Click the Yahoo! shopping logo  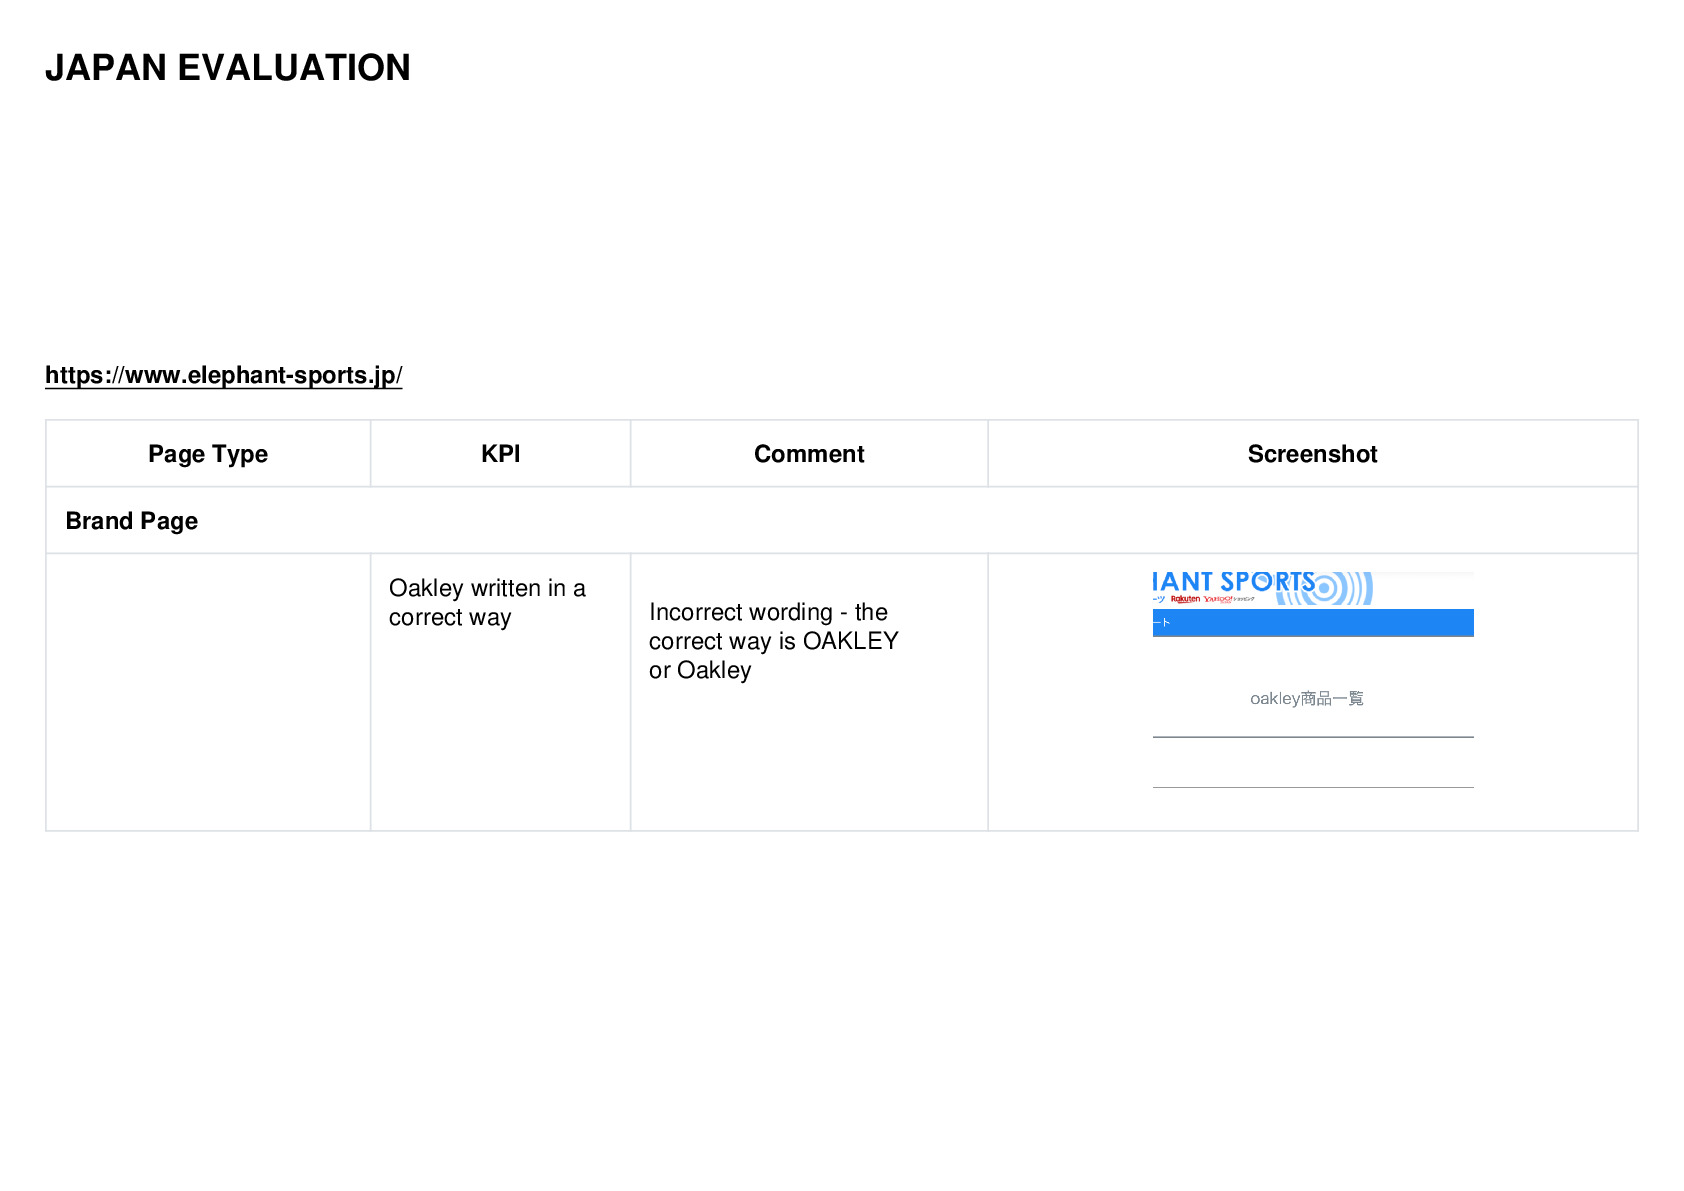(x=1229, y=599)
